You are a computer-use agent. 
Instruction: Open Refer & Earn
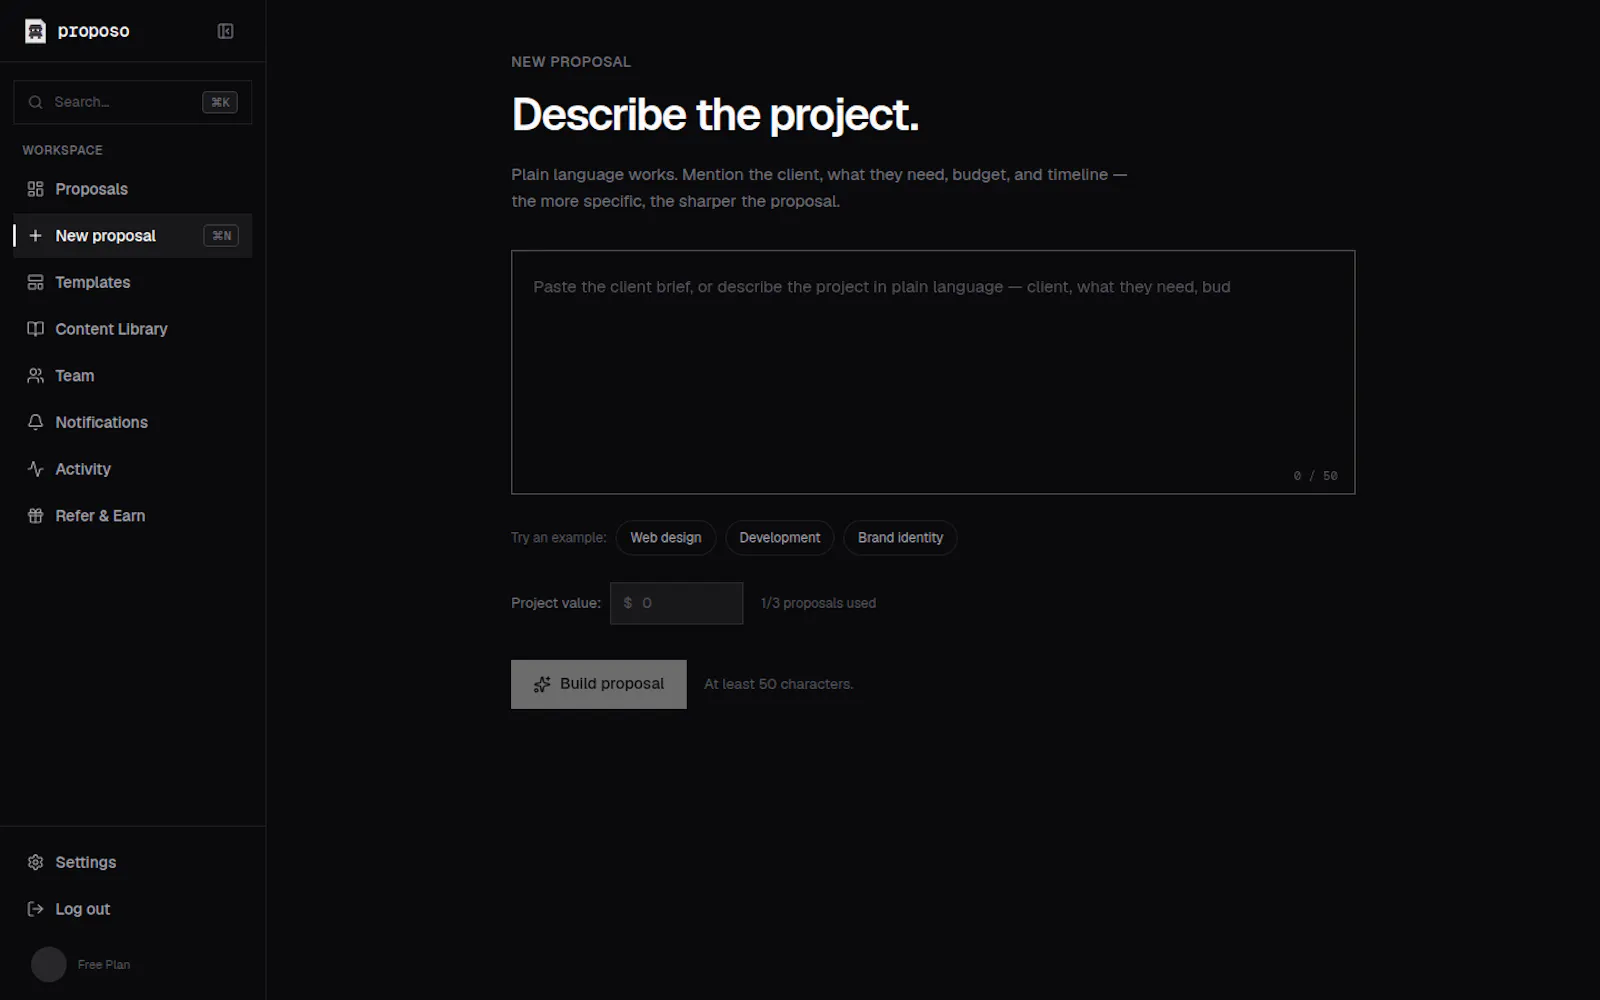click(x=133, y=516)
